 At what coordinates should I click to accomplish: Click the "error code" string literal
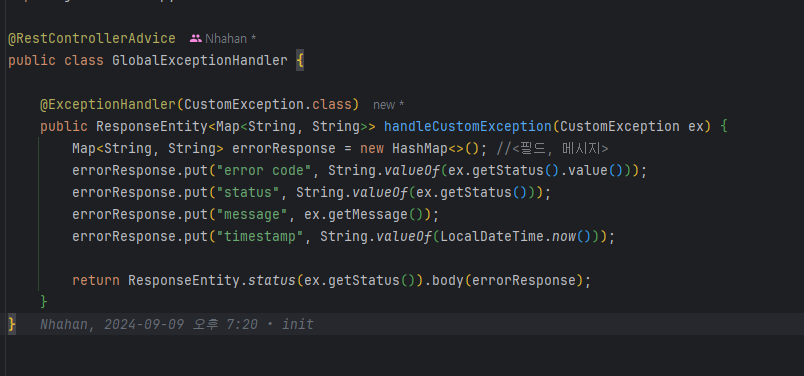point(264,170)
